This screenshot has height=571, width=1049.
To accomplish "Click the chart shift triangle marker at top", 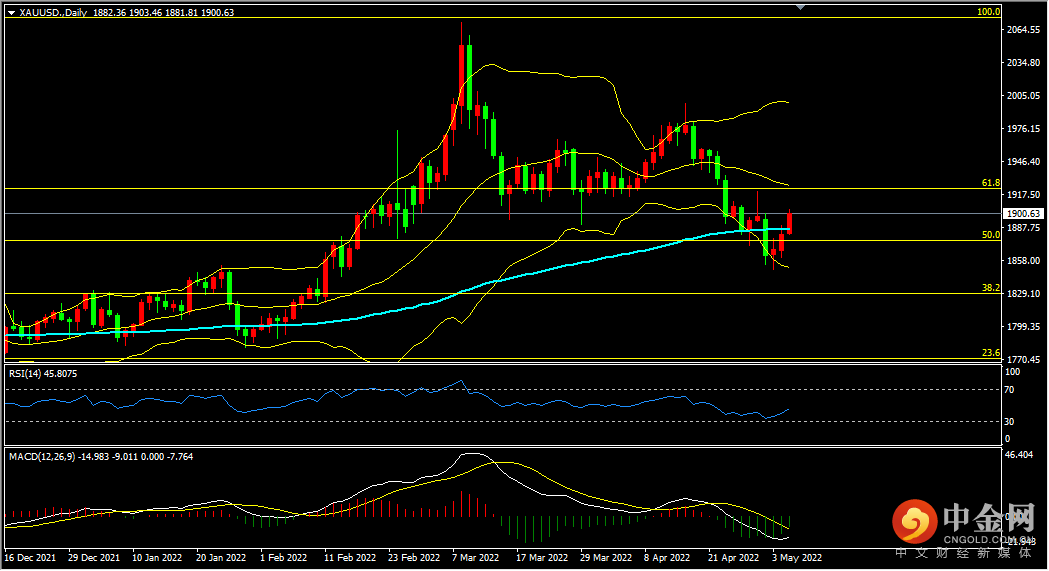I will pos(800,7).
